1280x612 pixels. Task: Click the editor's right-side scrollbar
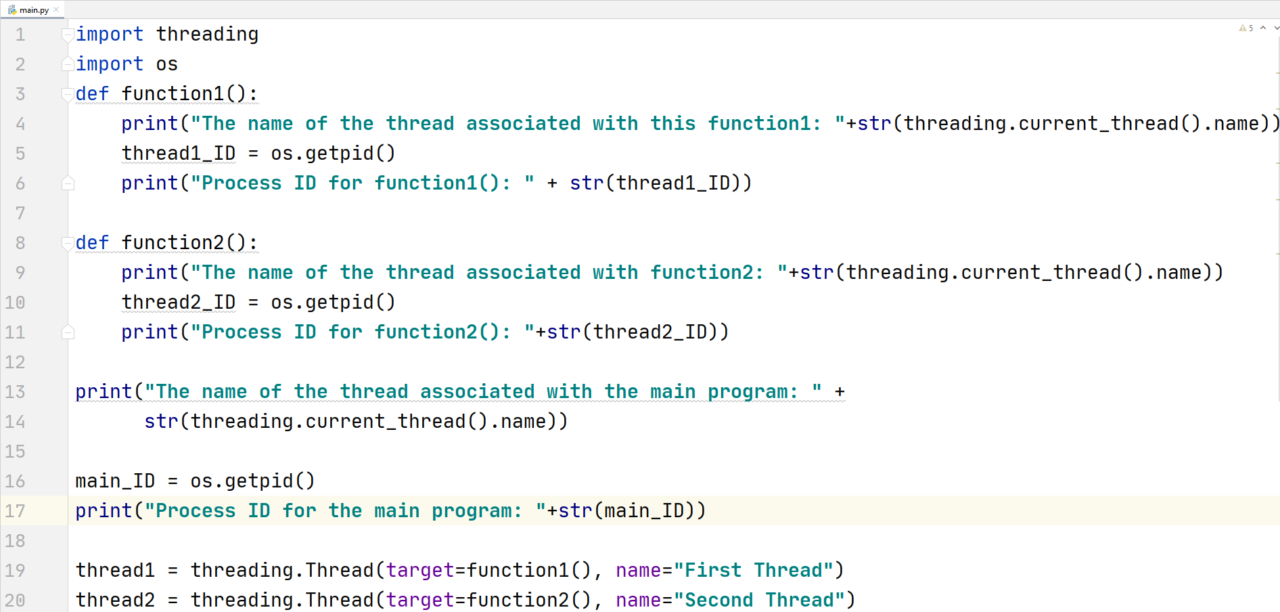pyautogui.click(x=1274, y=300)
